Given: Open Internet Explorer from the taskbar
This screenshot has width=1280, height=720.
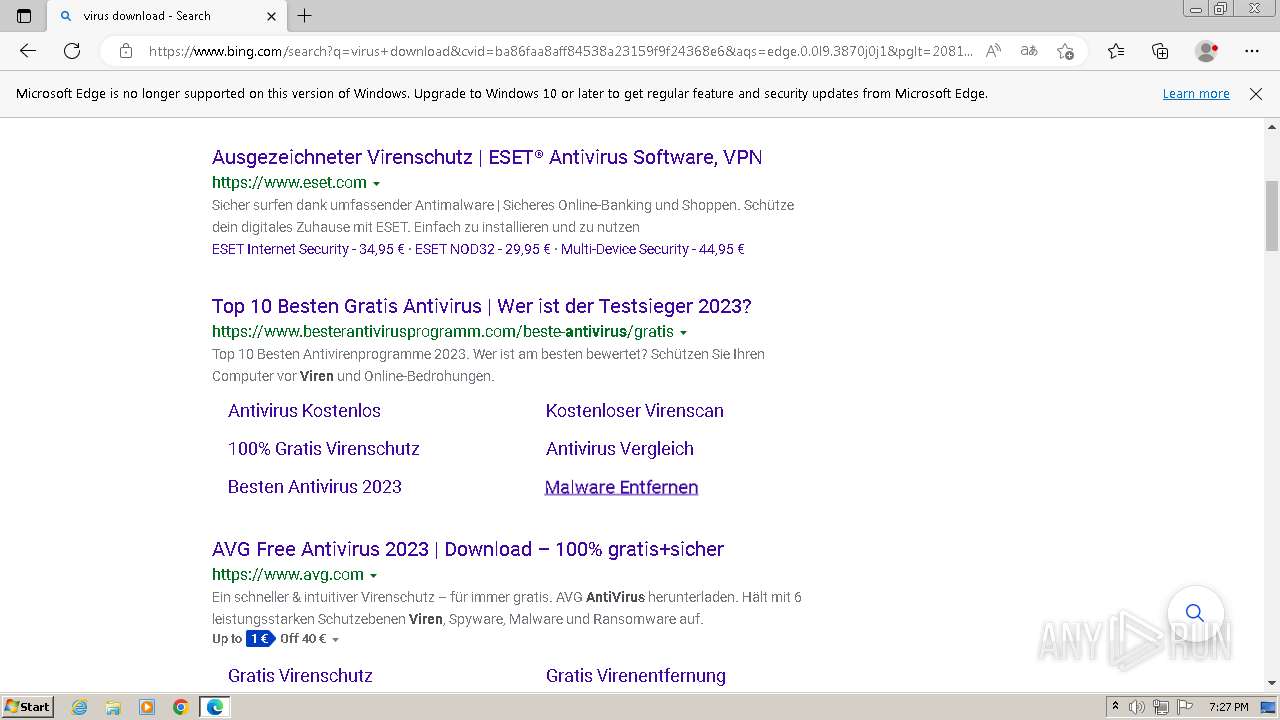Looking at the screenshot, I should (80, 707).
